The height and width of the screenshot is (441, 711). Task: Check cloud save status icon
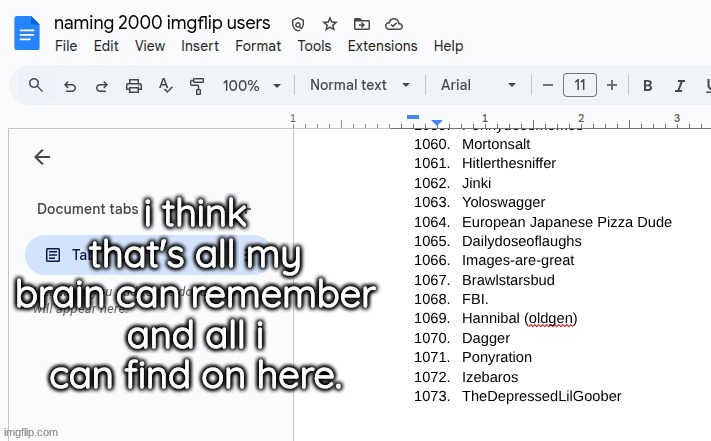click(394, 24)
